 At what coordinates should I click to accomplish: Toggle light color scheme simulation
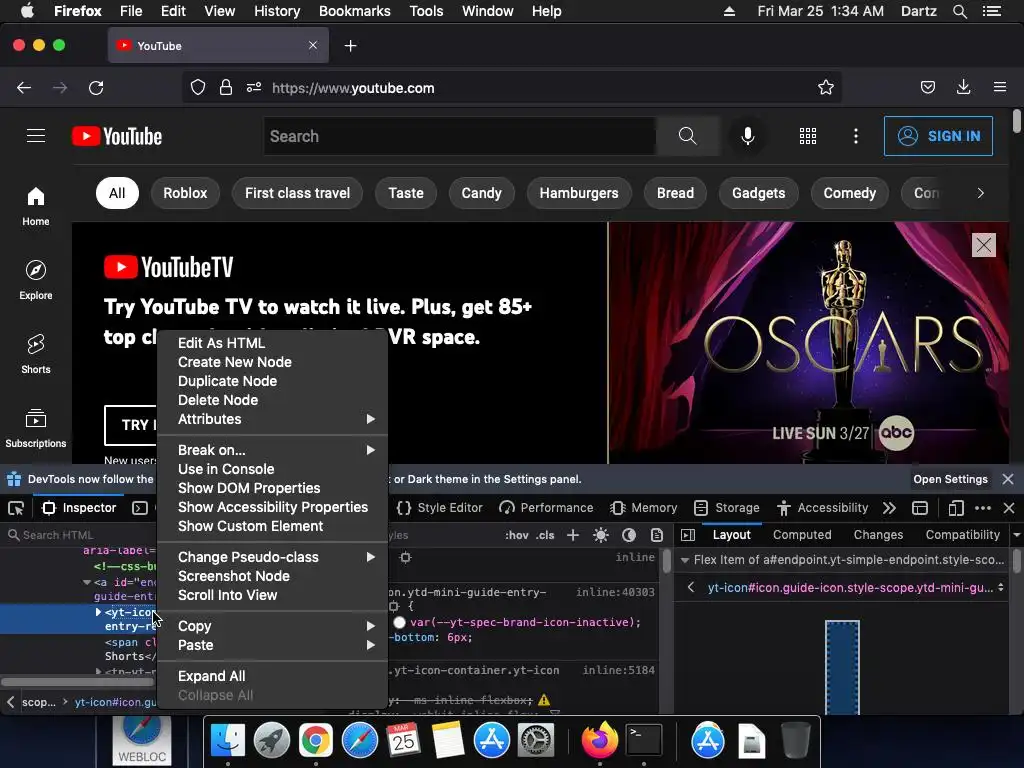pyautogui.click(x=601, y=536)
